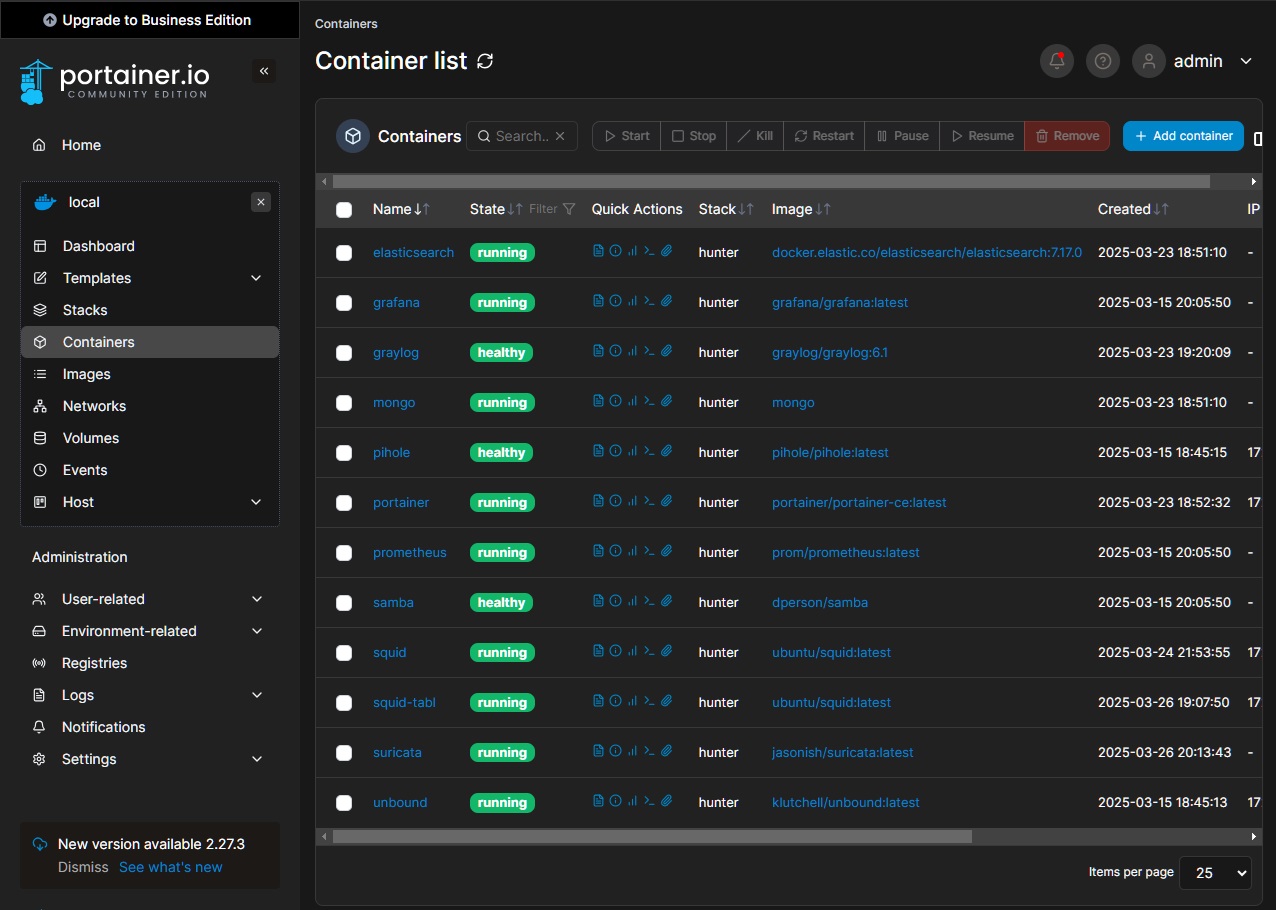
Task: Open the "See what's new" link
Action: click(x=171, y=867)
